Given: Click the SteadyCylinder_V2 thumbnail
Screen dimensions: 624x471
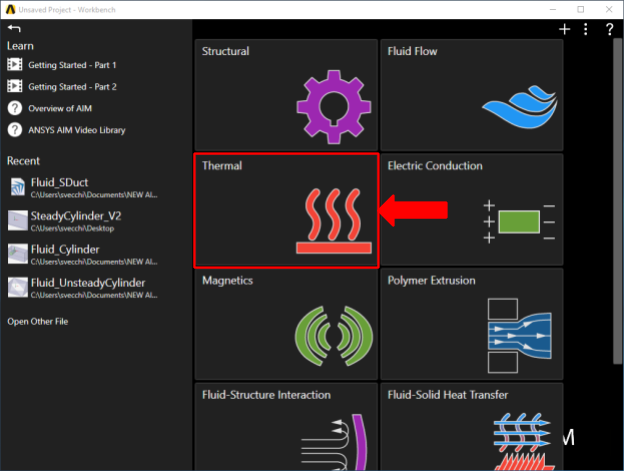Looking at the screenshot, I should click(18, 220).
